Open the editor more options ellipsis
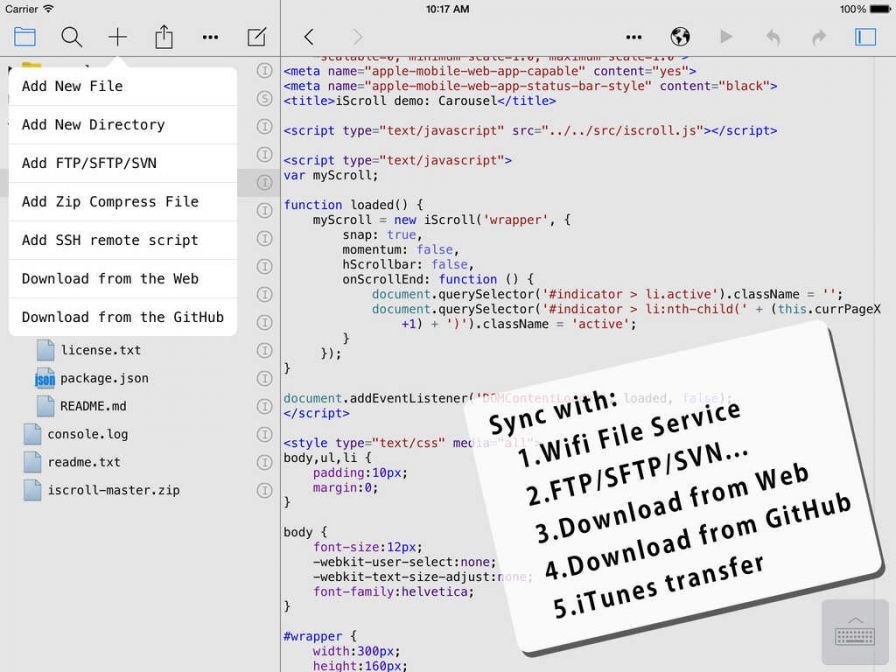896x672 pixels. pos(634,37)
